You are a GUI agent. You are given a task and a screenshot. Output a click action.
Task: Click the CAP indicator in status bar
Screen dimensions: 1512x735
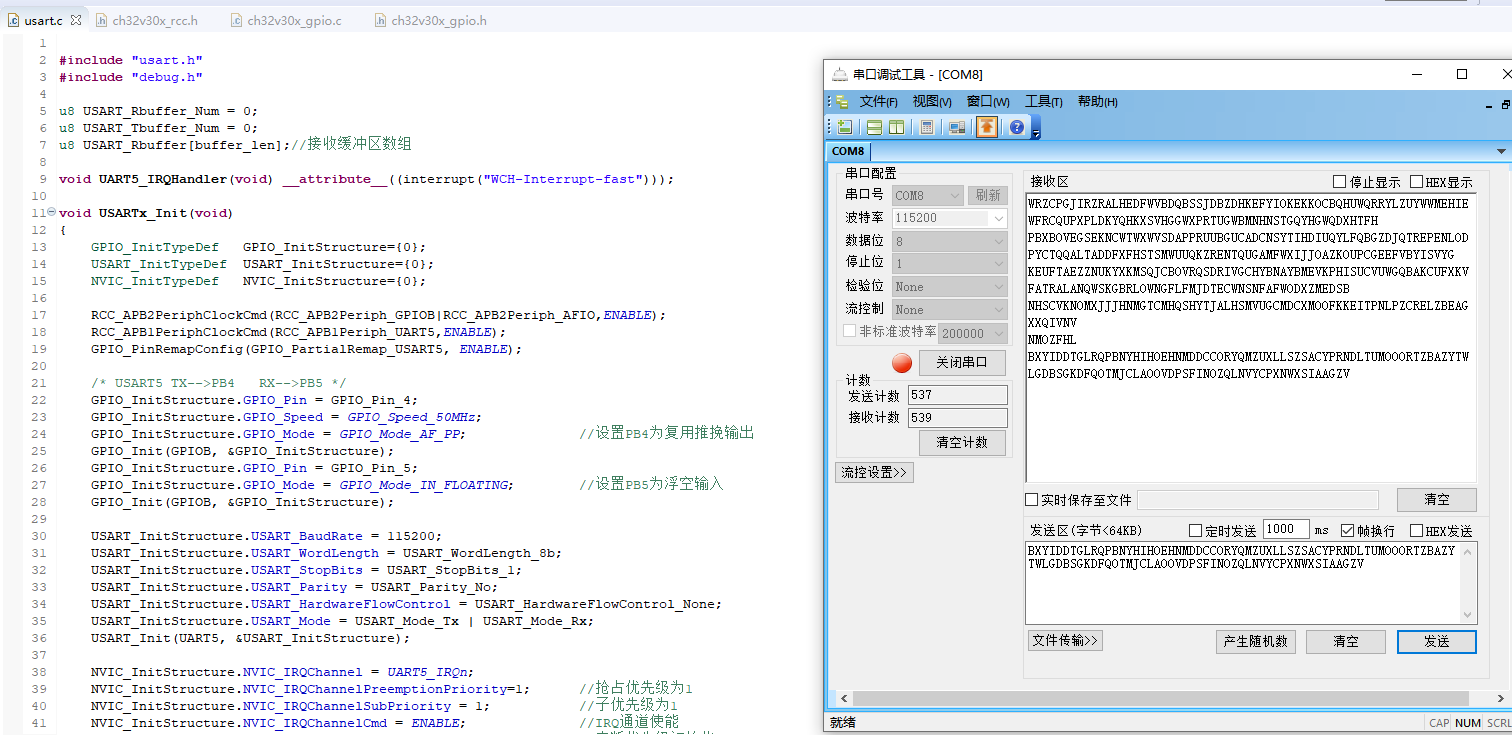pyautogui.click(x=1439, y=723)
